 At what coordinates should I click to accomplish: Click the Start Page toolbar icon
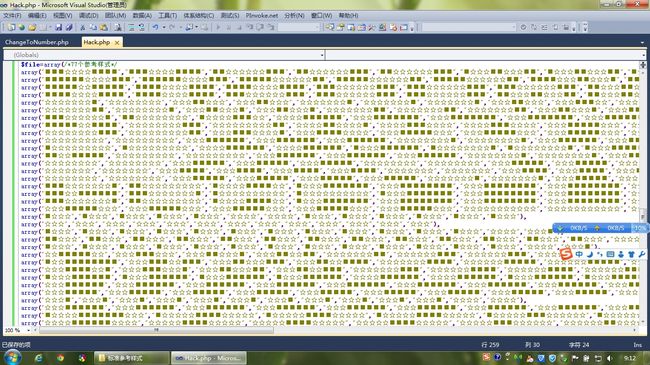(x=382, y=27)
